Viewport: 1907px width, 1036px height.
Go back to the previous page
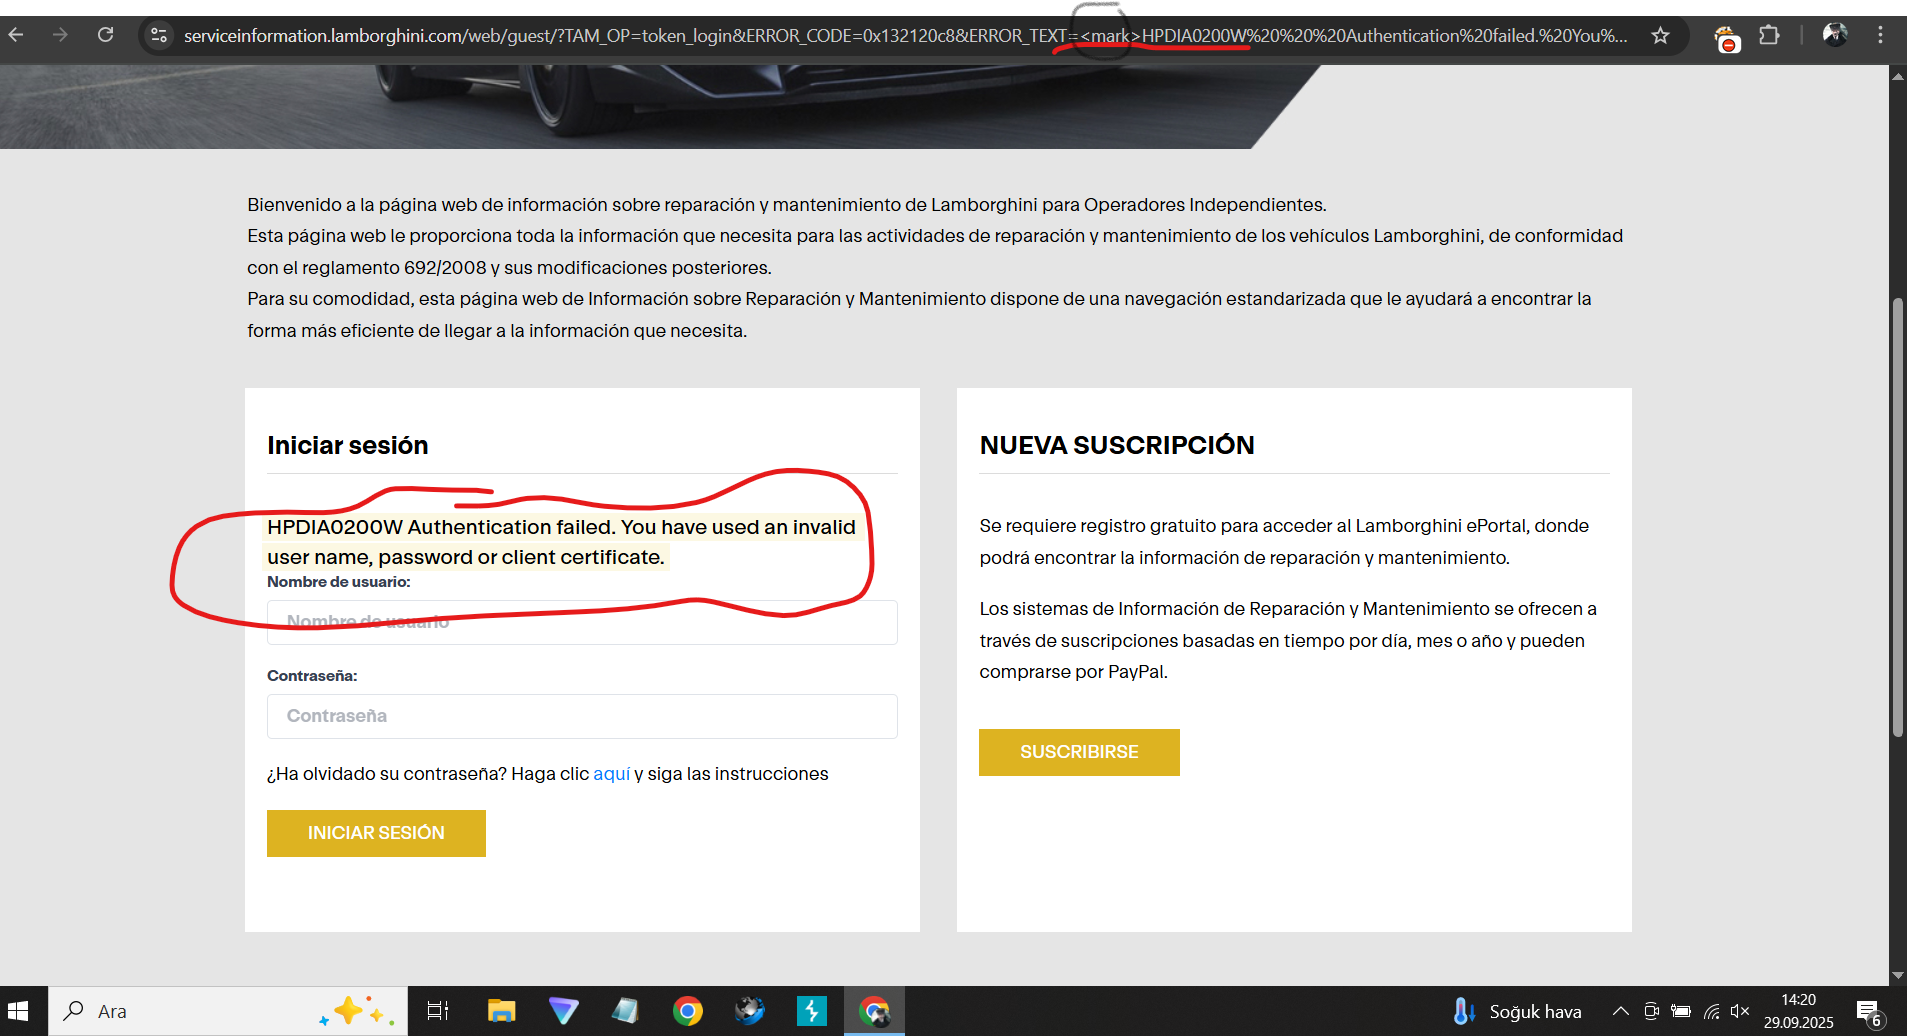click(16, 35)
